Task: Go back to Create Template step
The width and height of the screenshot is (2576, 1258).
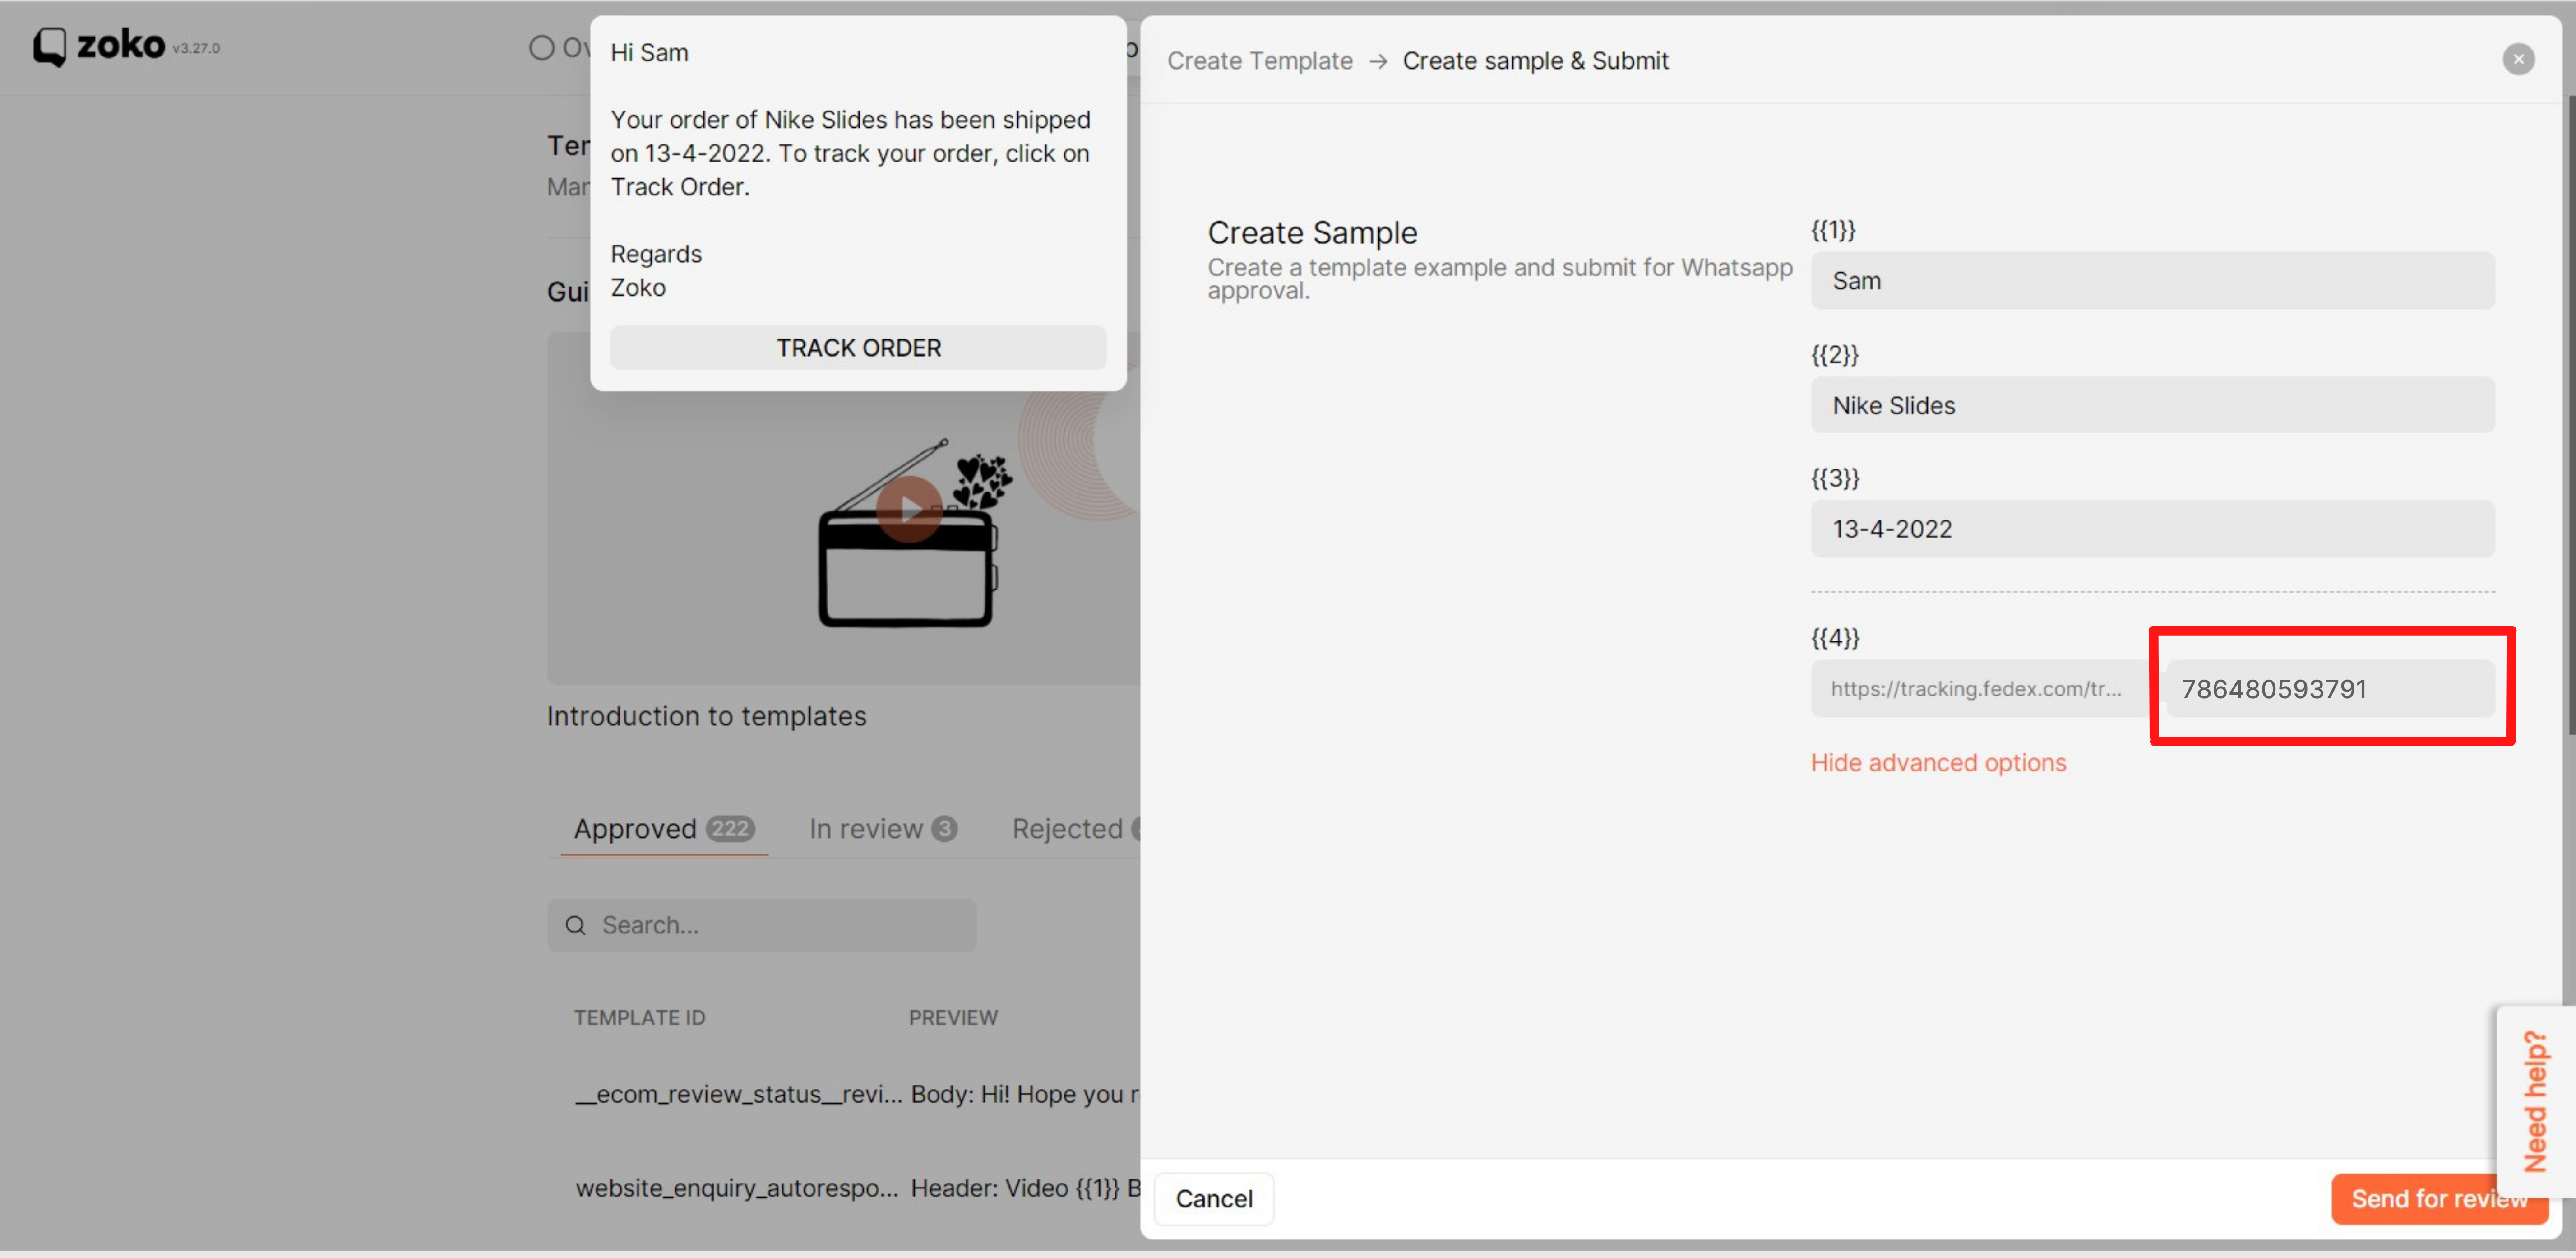Action: point(1259,61)
